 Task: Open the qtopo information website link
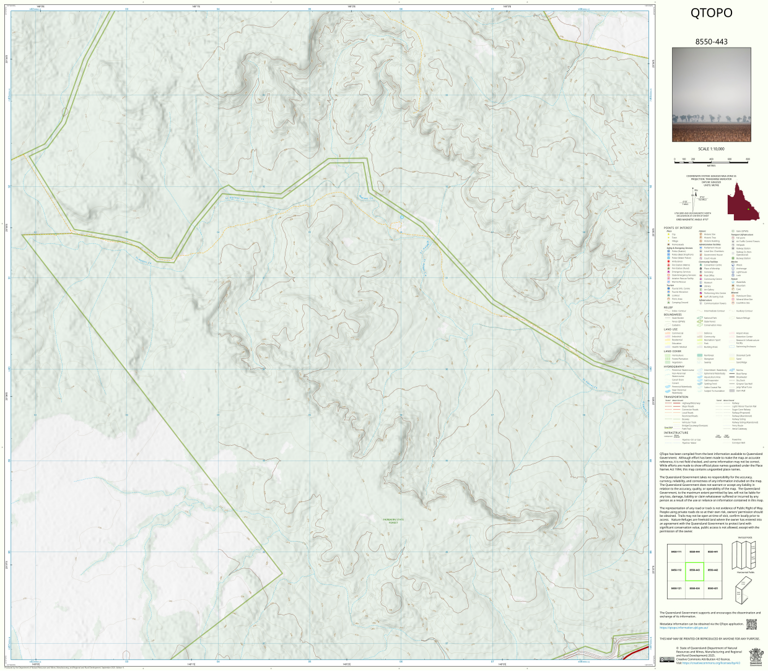[x=682, y=627]
